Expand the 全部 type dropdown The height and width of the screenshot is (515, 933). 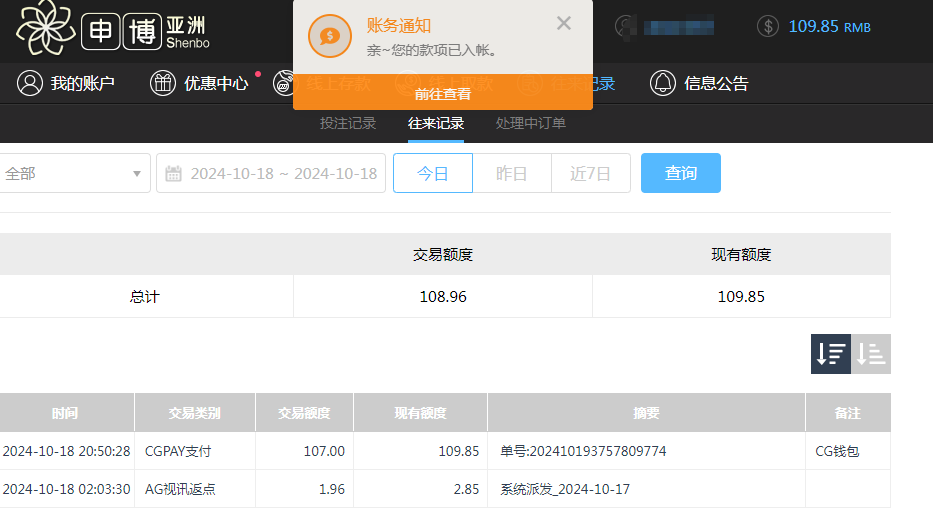tap(75, 173)
